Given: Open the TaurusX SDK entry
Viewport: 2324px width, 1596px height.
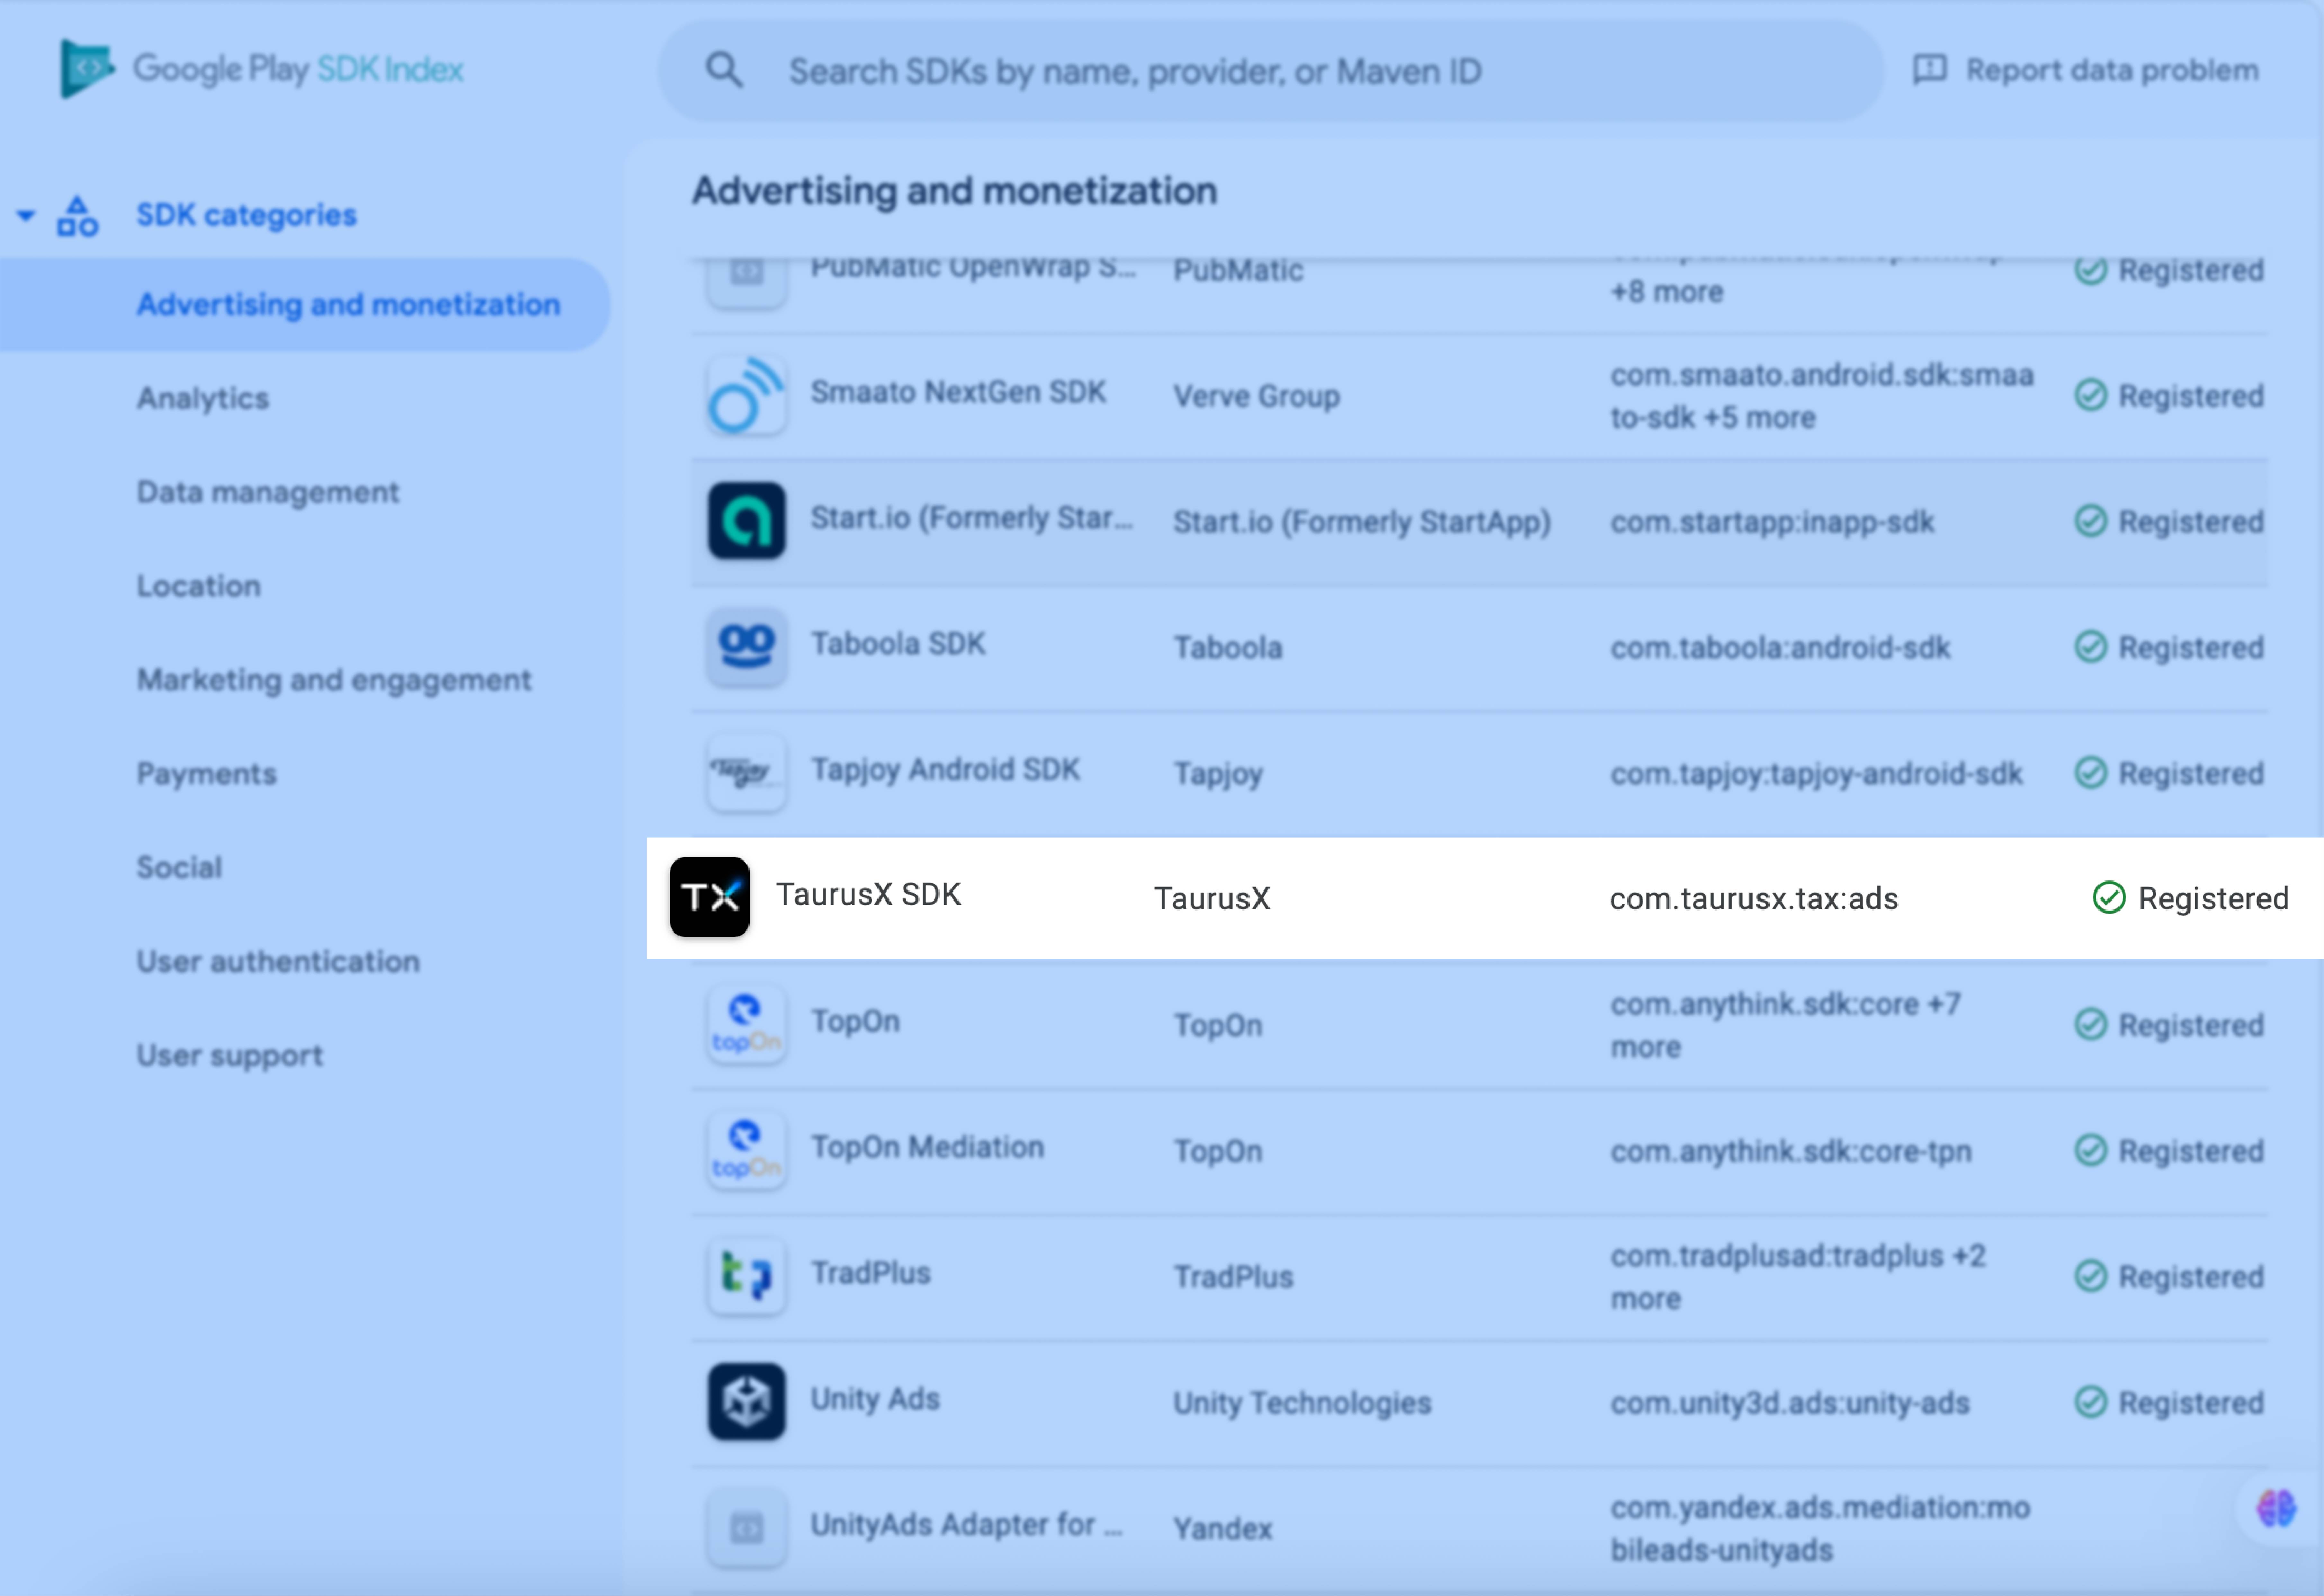Looking at the screenshot, I should pyautogui.click(x=869, y=894).
